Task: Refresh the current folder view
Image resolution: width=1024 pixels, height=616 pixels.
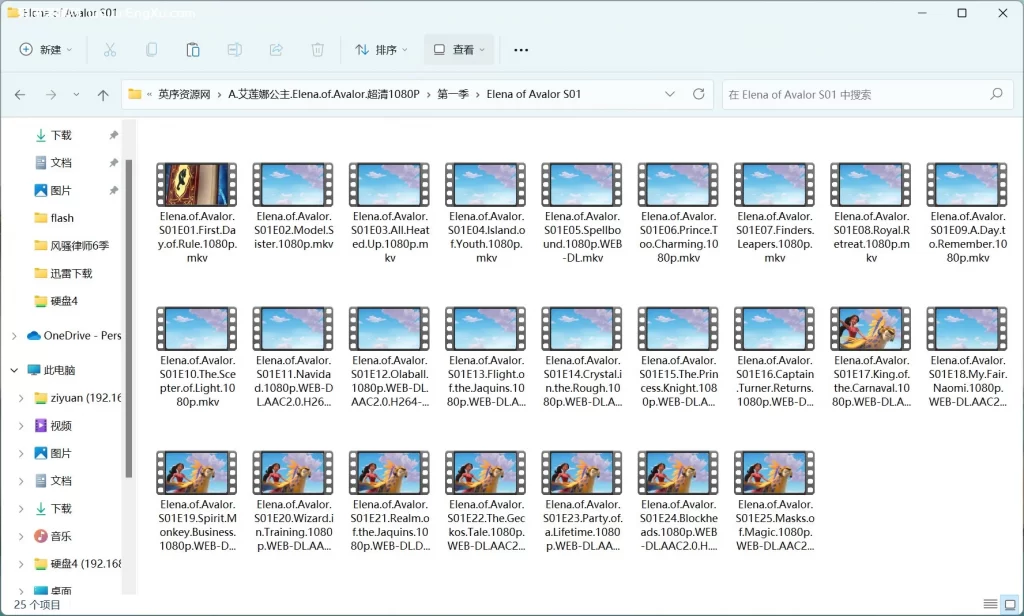Action: 699,94
